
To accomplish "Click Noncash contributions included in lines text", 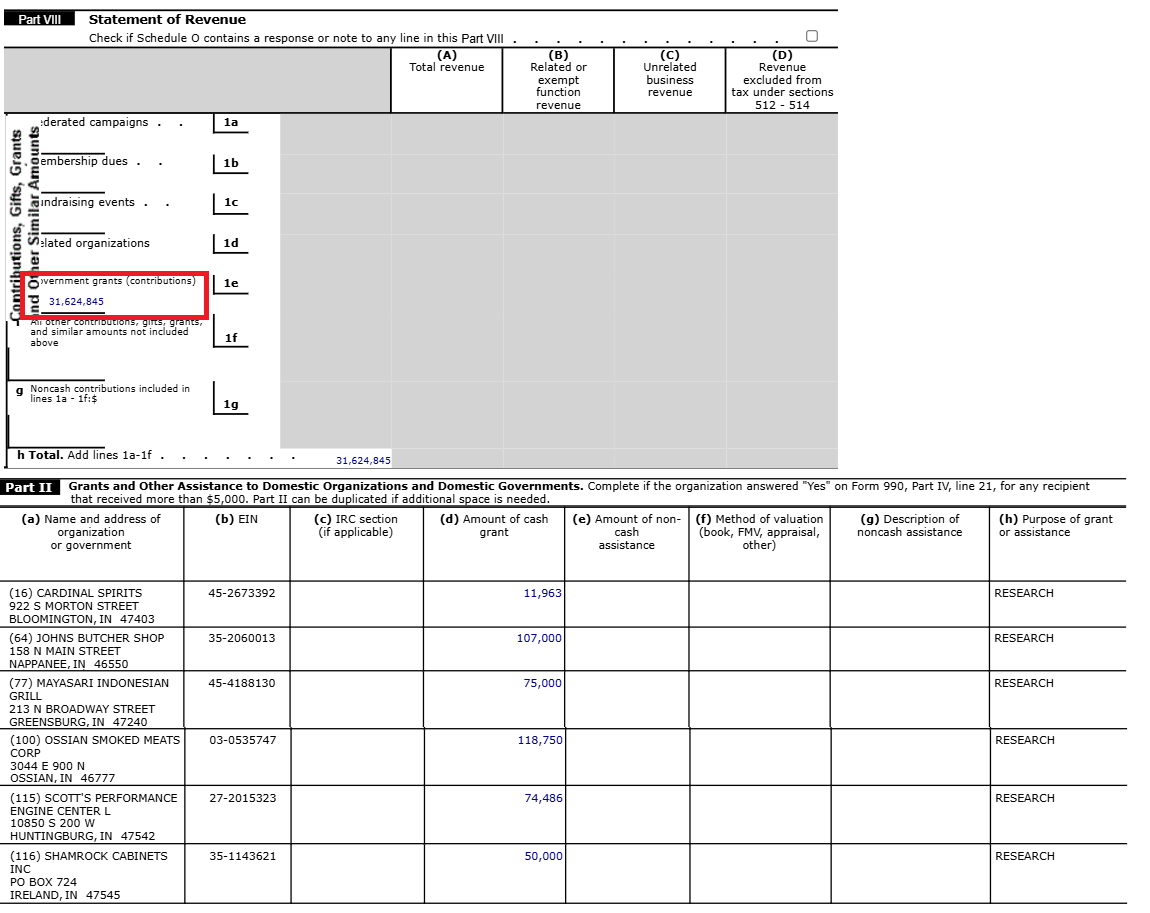I will (x=110, y=394).
